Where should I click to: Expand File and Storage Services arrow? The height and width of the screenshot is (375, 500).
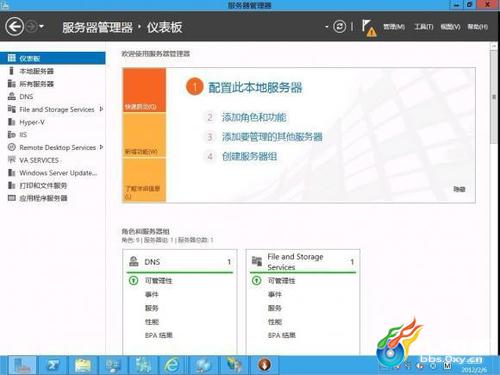pyautogui.click(x=101, y=109)
